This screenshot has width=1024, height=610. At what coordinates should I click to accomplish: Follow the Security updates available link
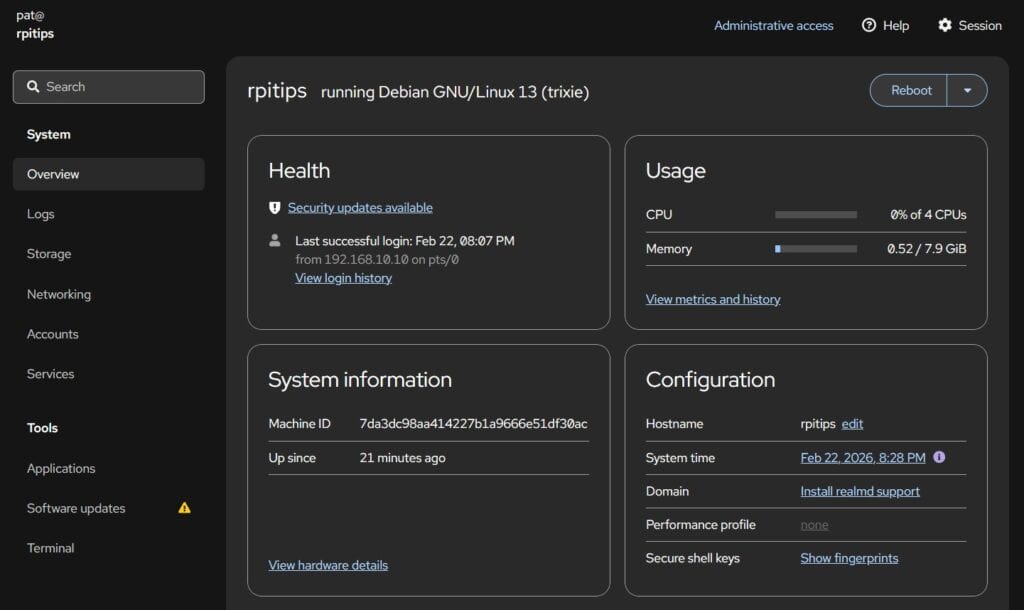[360, 208]
